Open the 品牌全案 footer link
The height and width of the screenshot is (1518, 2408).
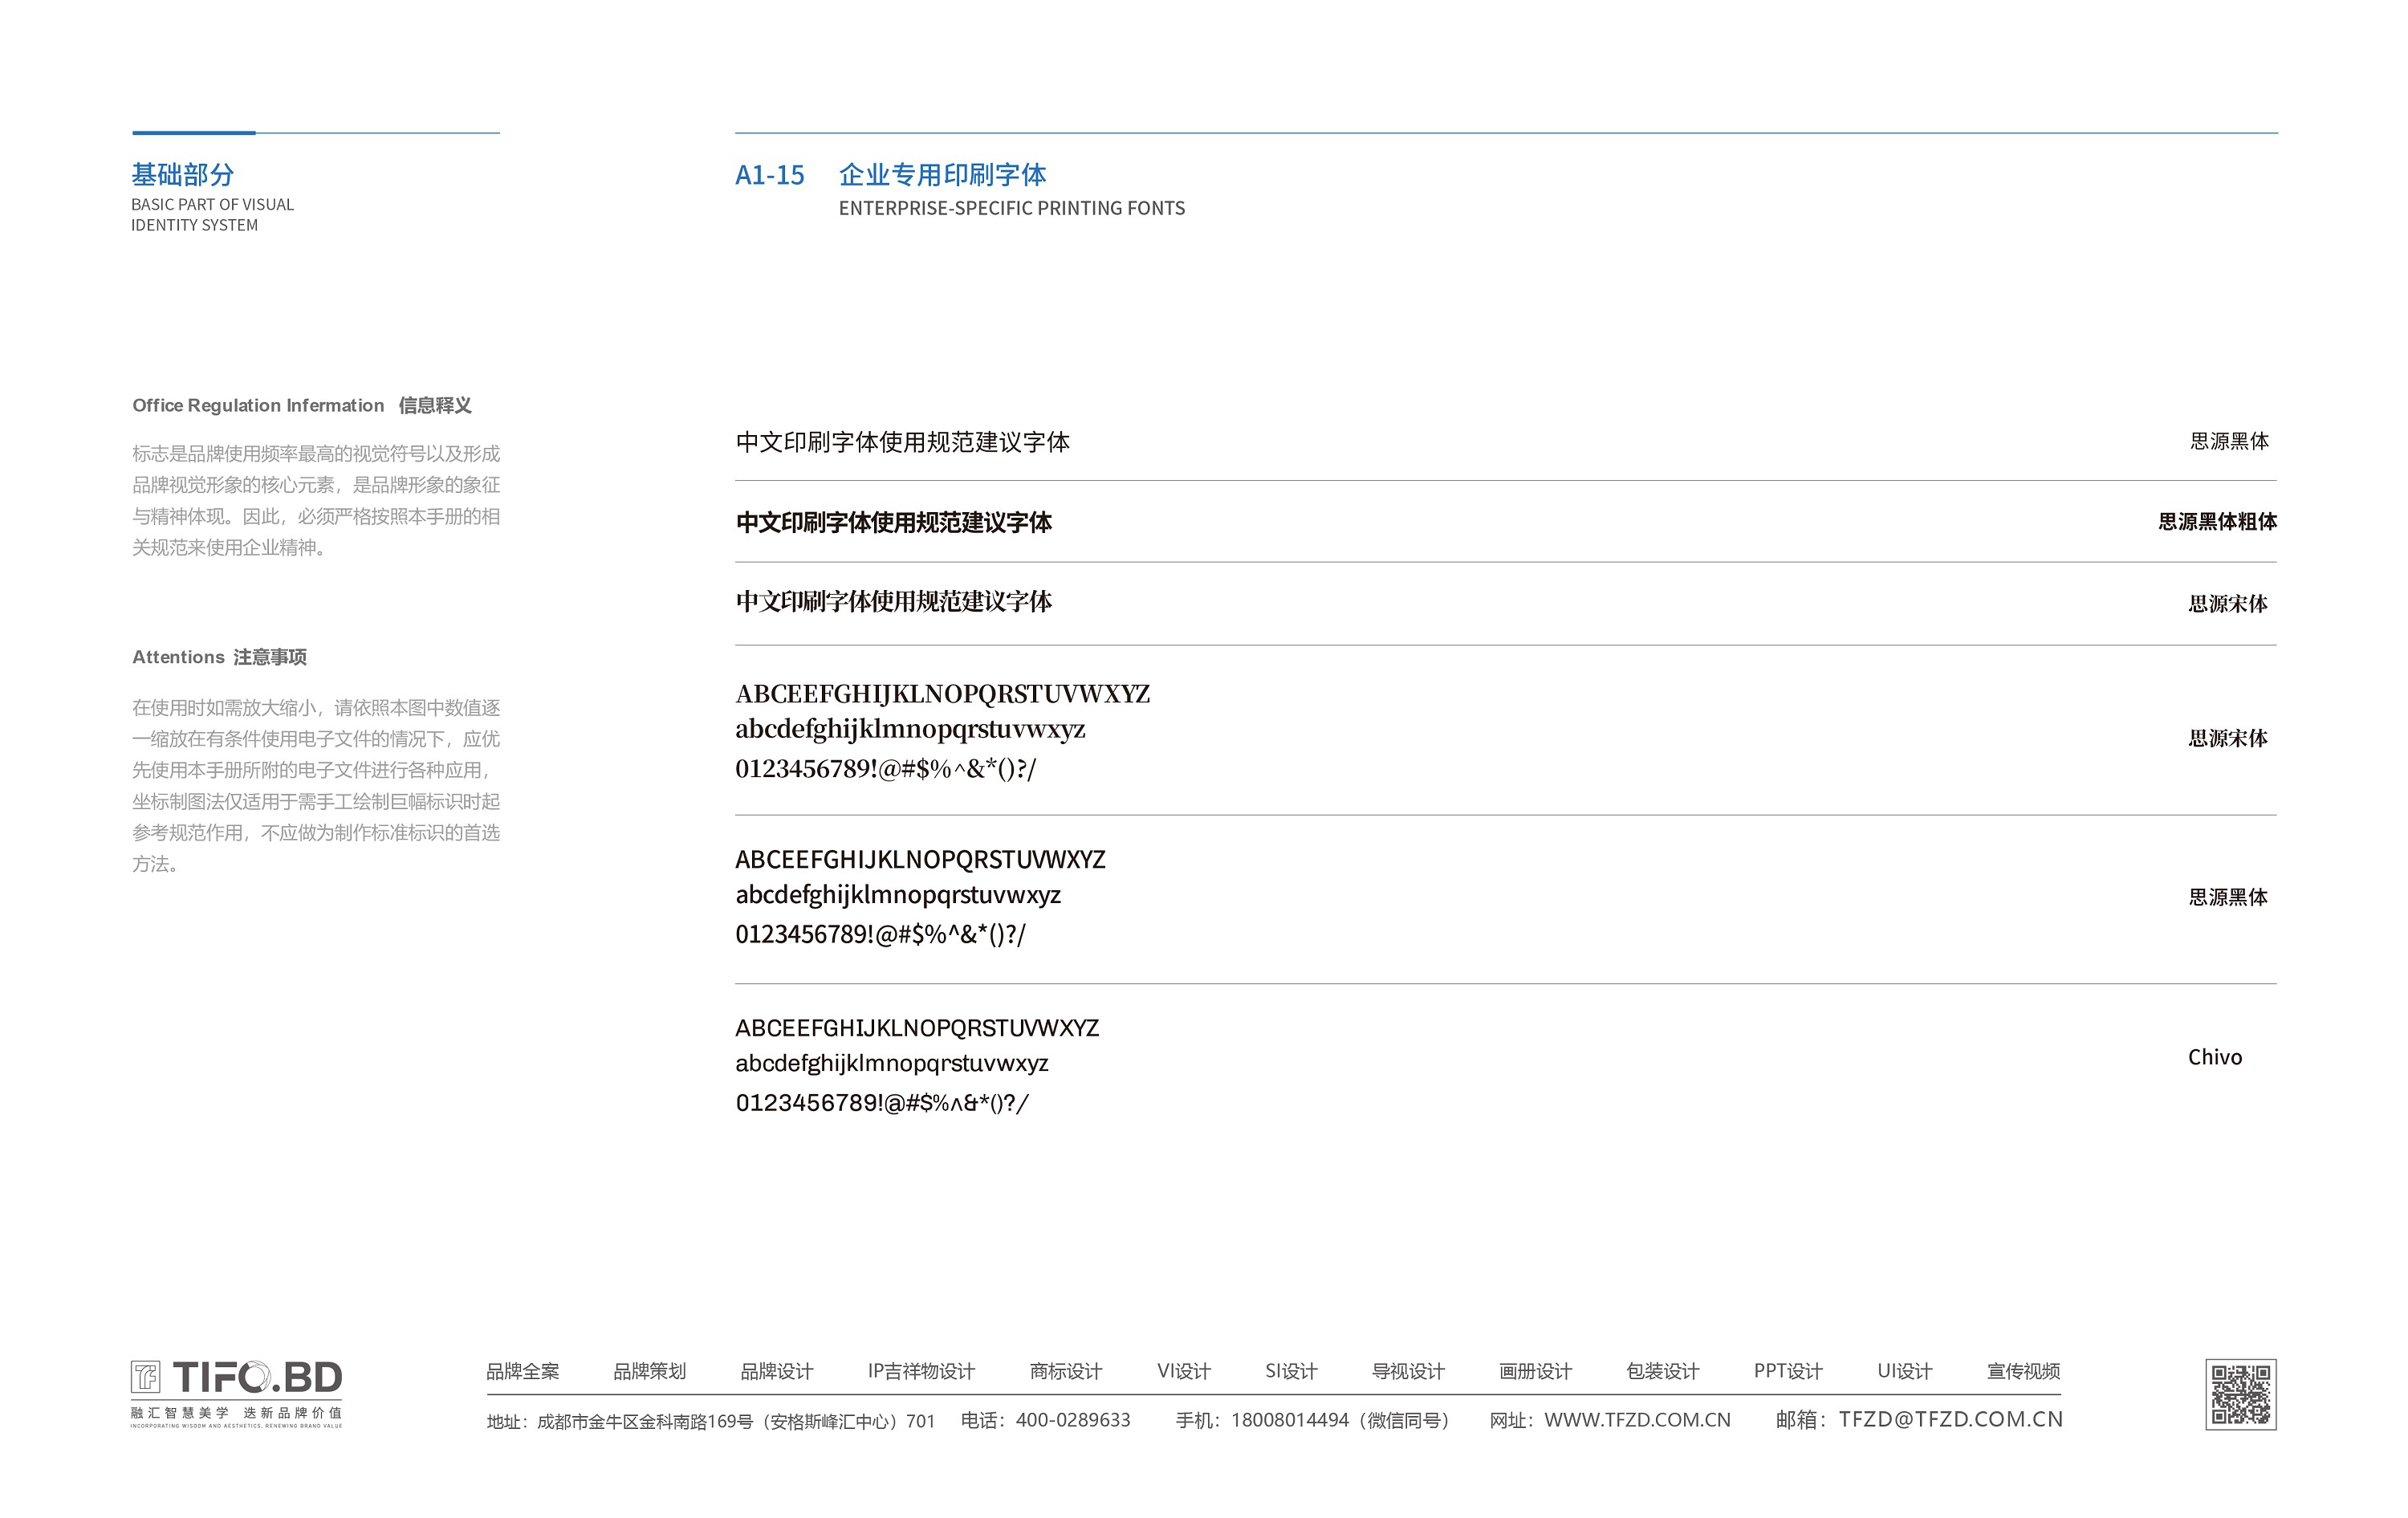pos(522,1371)
